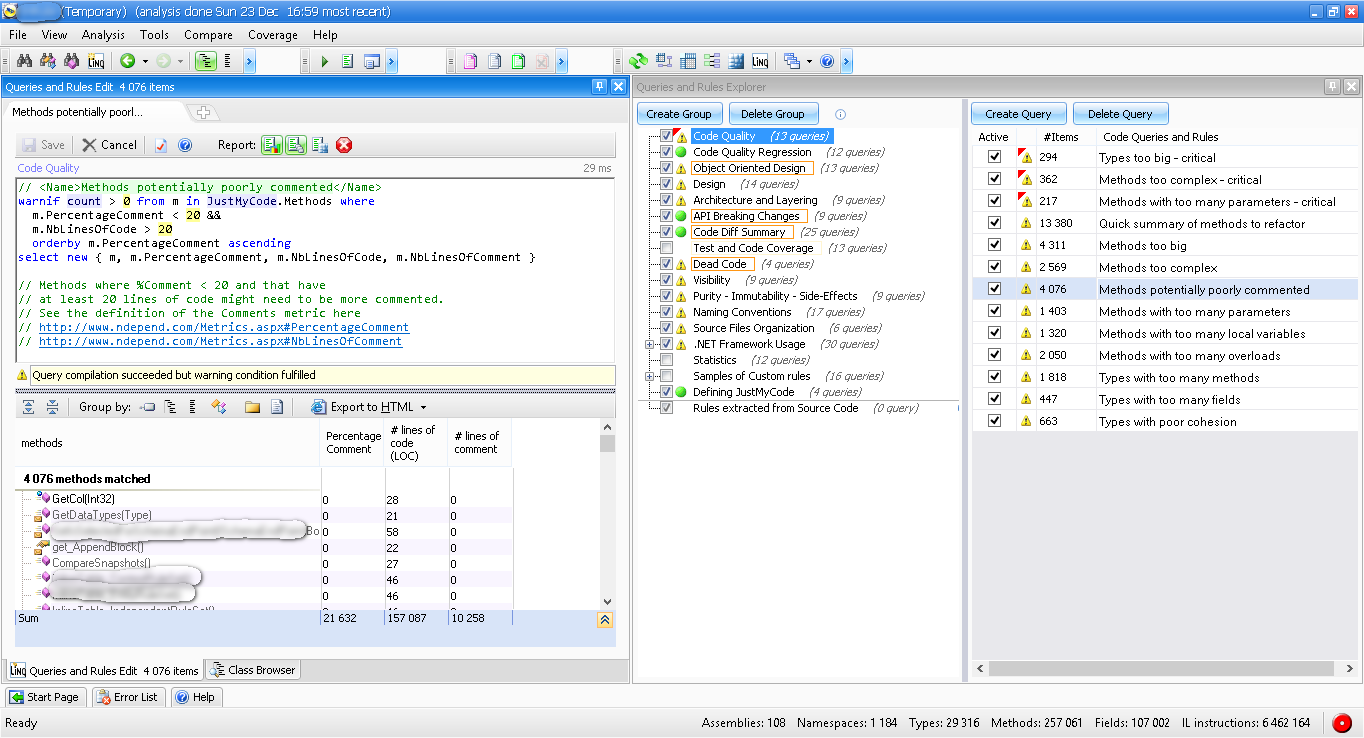
Task: Click the collapse all rows icon in results toolbar
Action: [51, 407]
